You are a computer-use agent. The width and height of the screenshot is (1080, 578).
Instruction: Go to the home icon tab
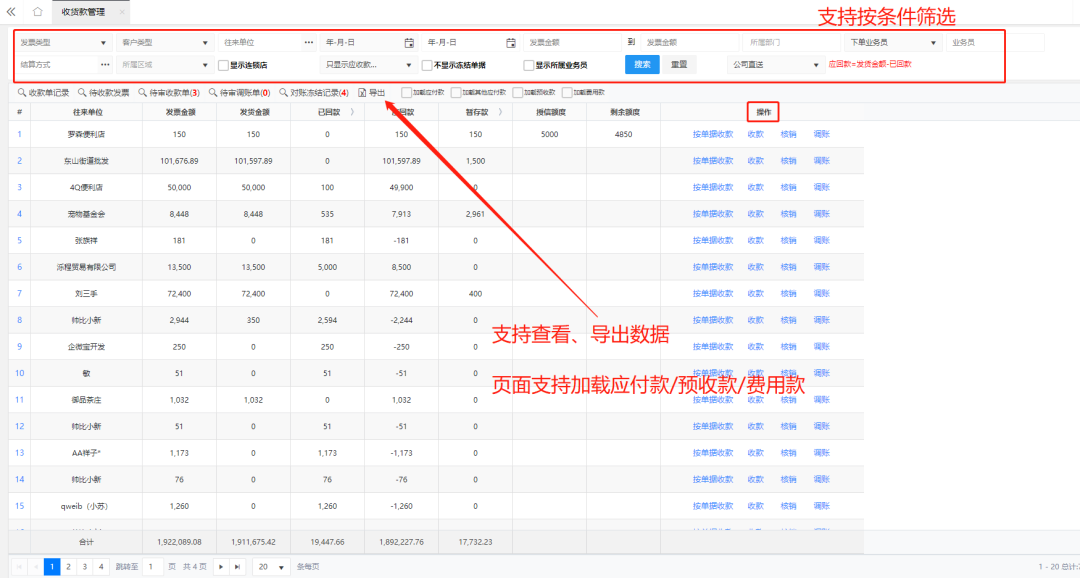pos(37,12)
